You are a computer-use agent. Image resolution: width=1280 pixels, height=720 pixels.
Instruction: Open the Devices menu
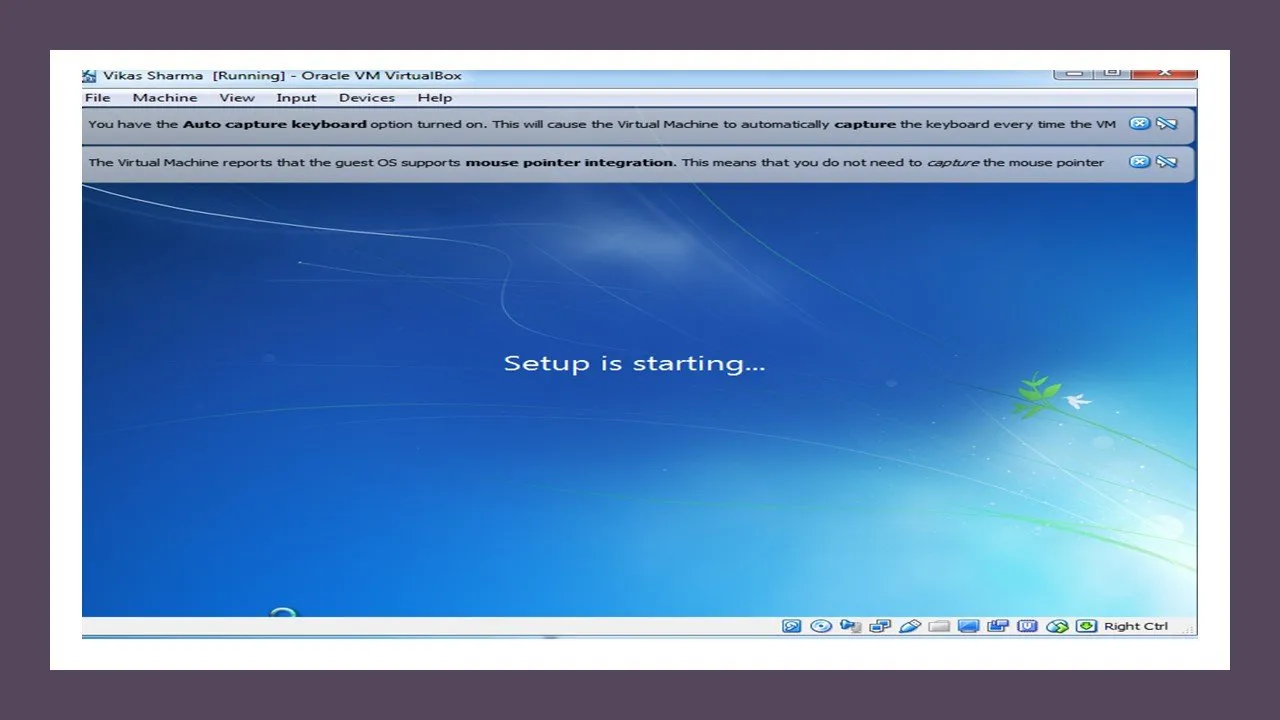(367, 98)
